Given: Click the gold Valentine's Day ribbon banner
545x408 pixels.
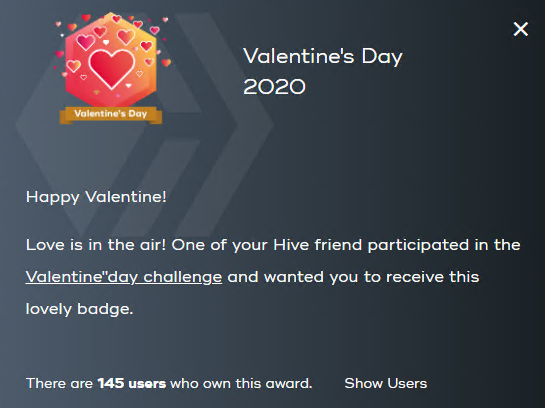Looking at the screenshot, I should [x=111, y=114].
